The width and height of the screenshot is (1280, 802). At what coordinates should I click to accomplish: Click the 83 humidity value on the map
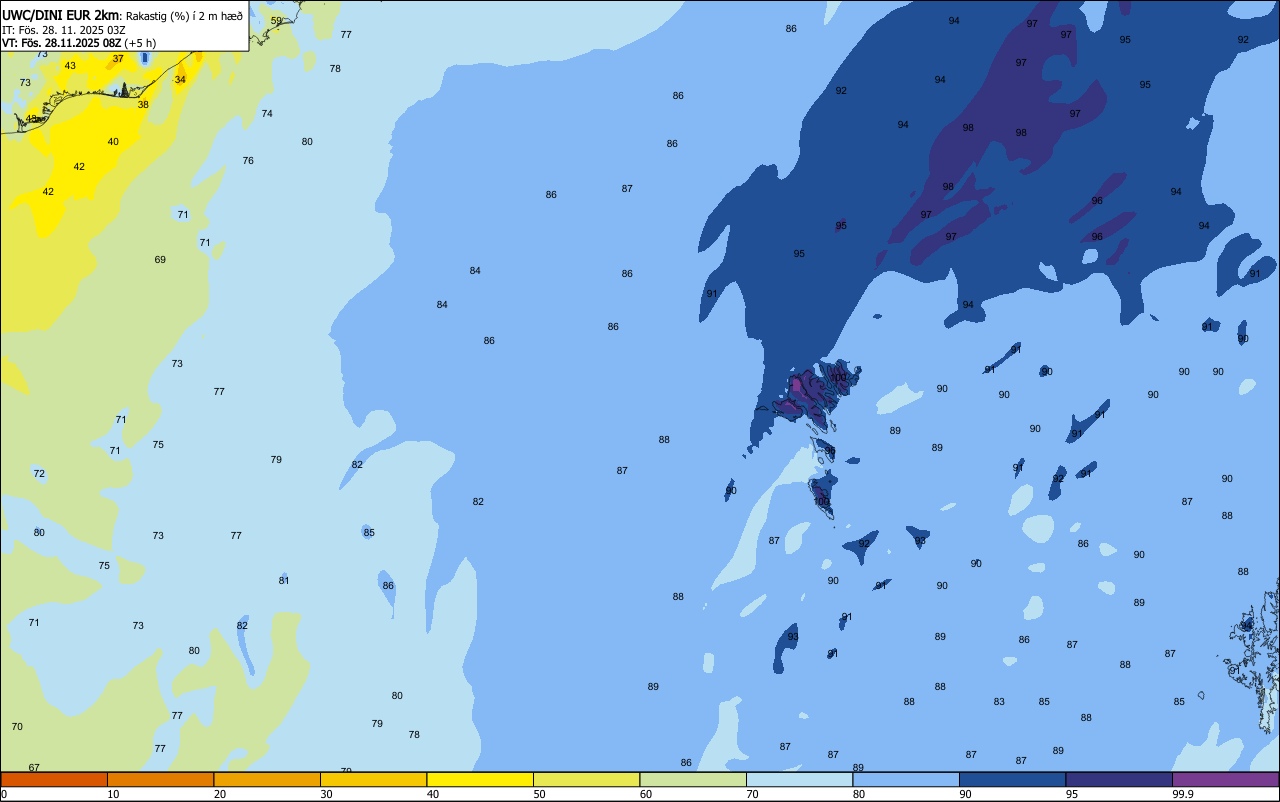[x=999, y=702]
